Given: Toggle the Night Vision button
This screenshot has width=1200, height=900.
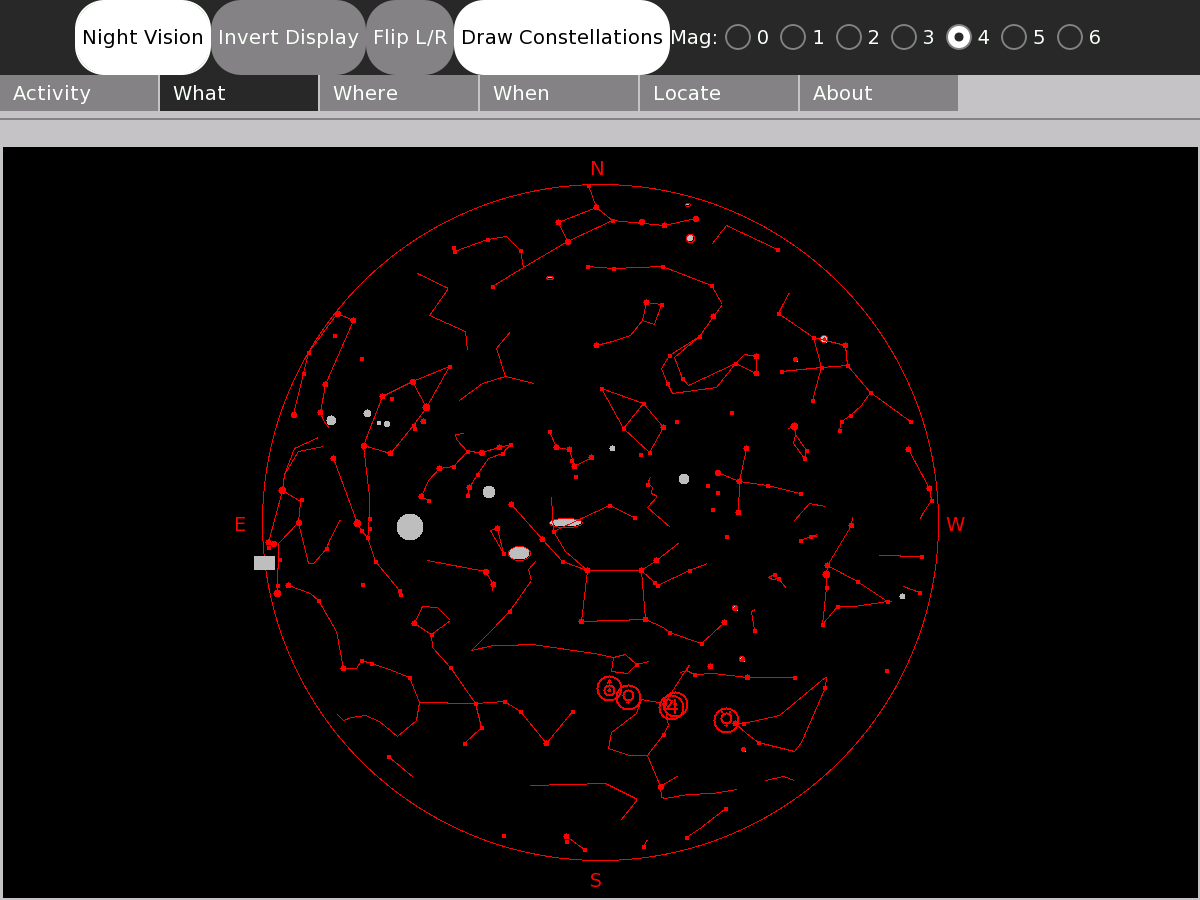Looking at the screenshot, I should pyautogui.click(x=143, y=37).
